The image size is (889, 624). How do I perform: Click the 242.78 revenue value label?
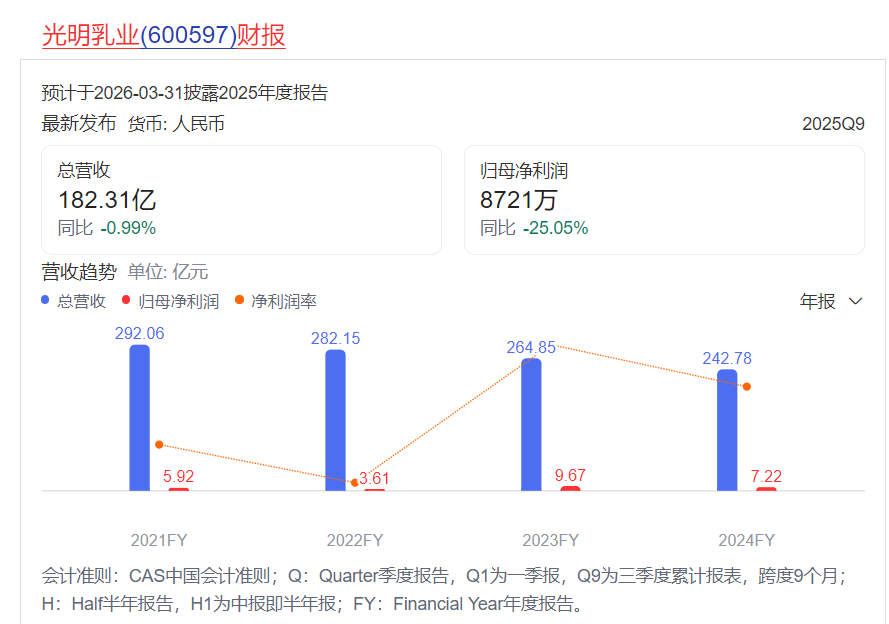tap(727, 358)
